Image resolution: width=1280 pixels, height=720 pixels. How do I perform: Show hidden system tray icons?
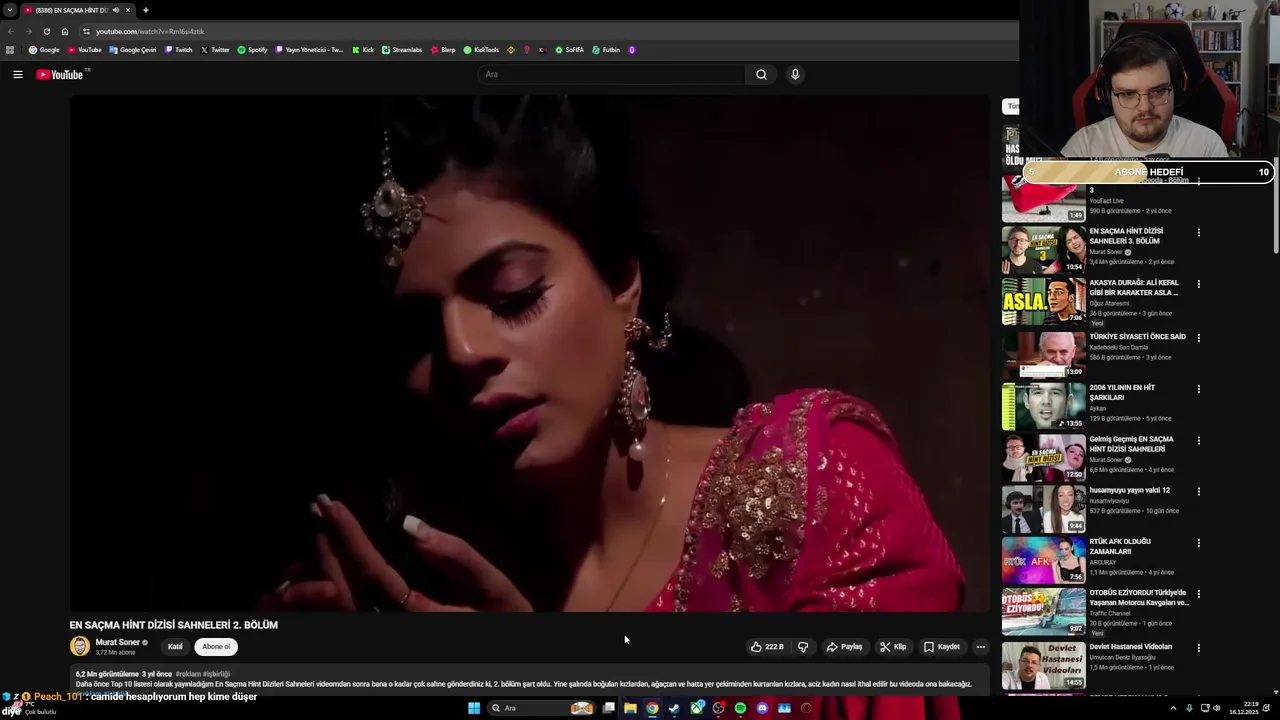point(1173,708)
